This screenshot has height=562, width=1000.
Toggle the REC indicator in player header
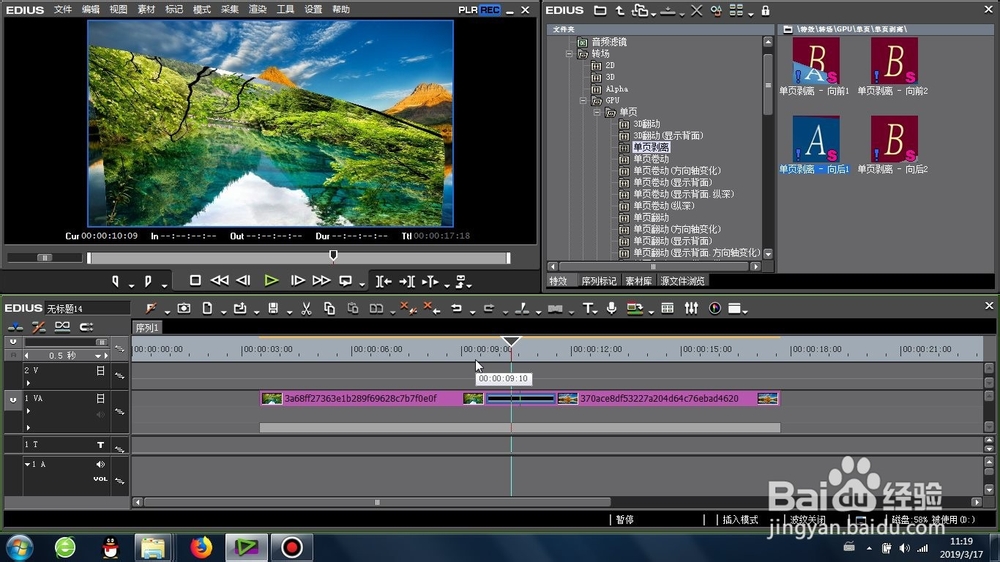tap(490, 10)
